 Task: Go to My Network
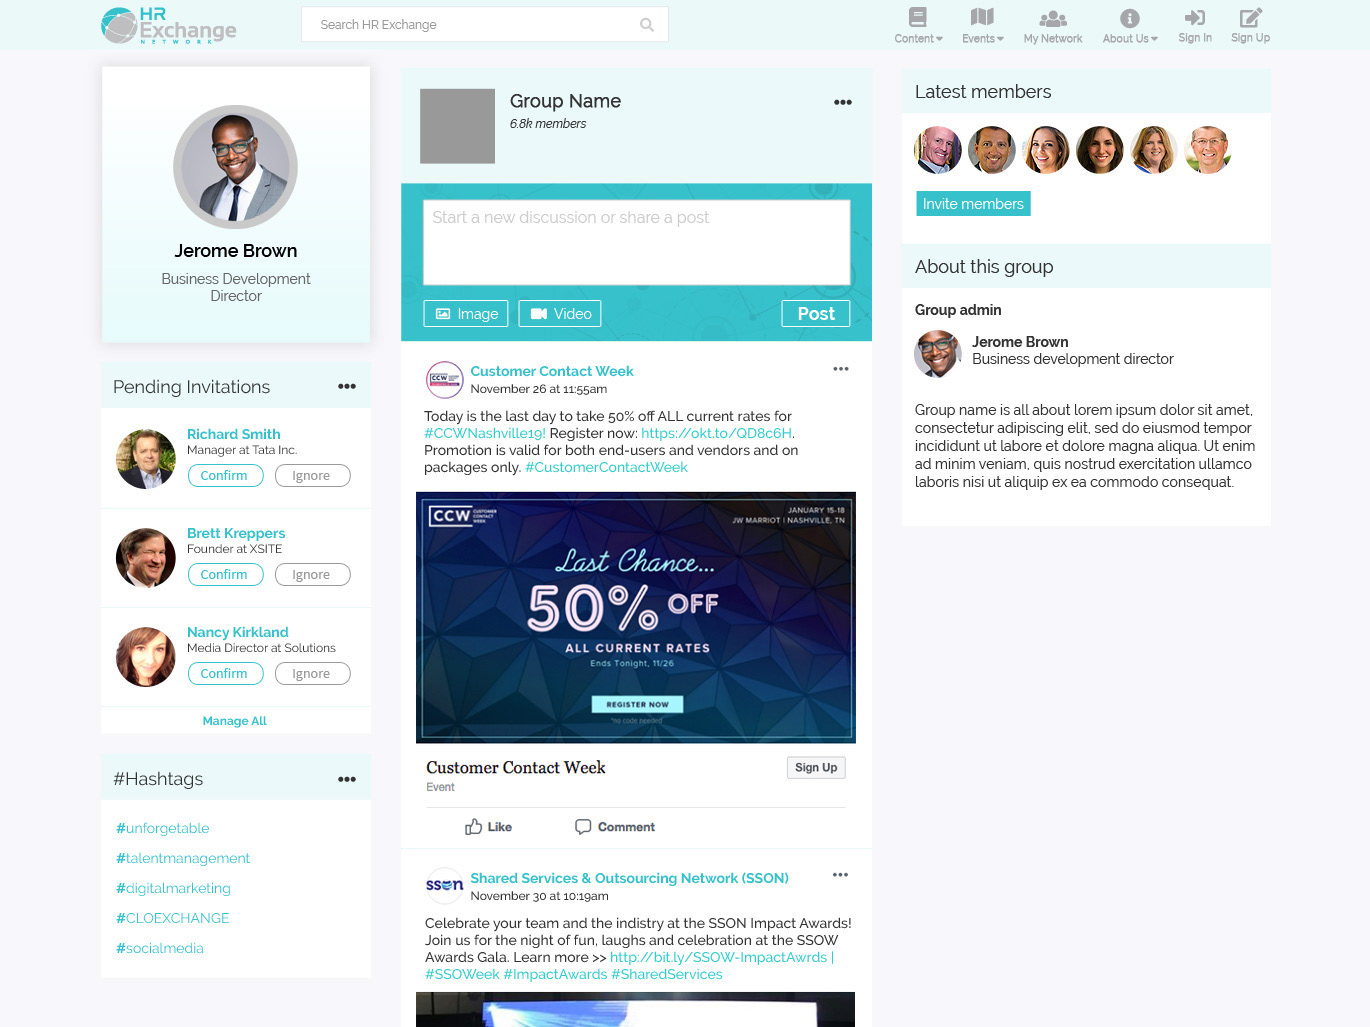pyautogui.click(x=1053, y=26)
